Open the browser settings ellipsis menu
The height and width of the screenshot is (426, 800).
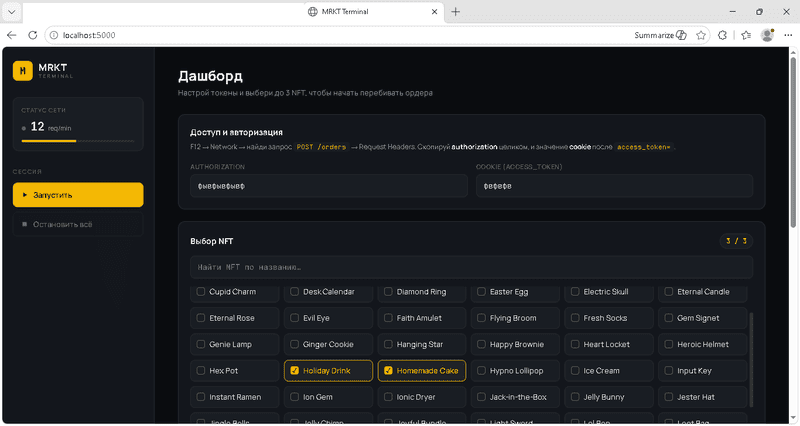[788, 35]
